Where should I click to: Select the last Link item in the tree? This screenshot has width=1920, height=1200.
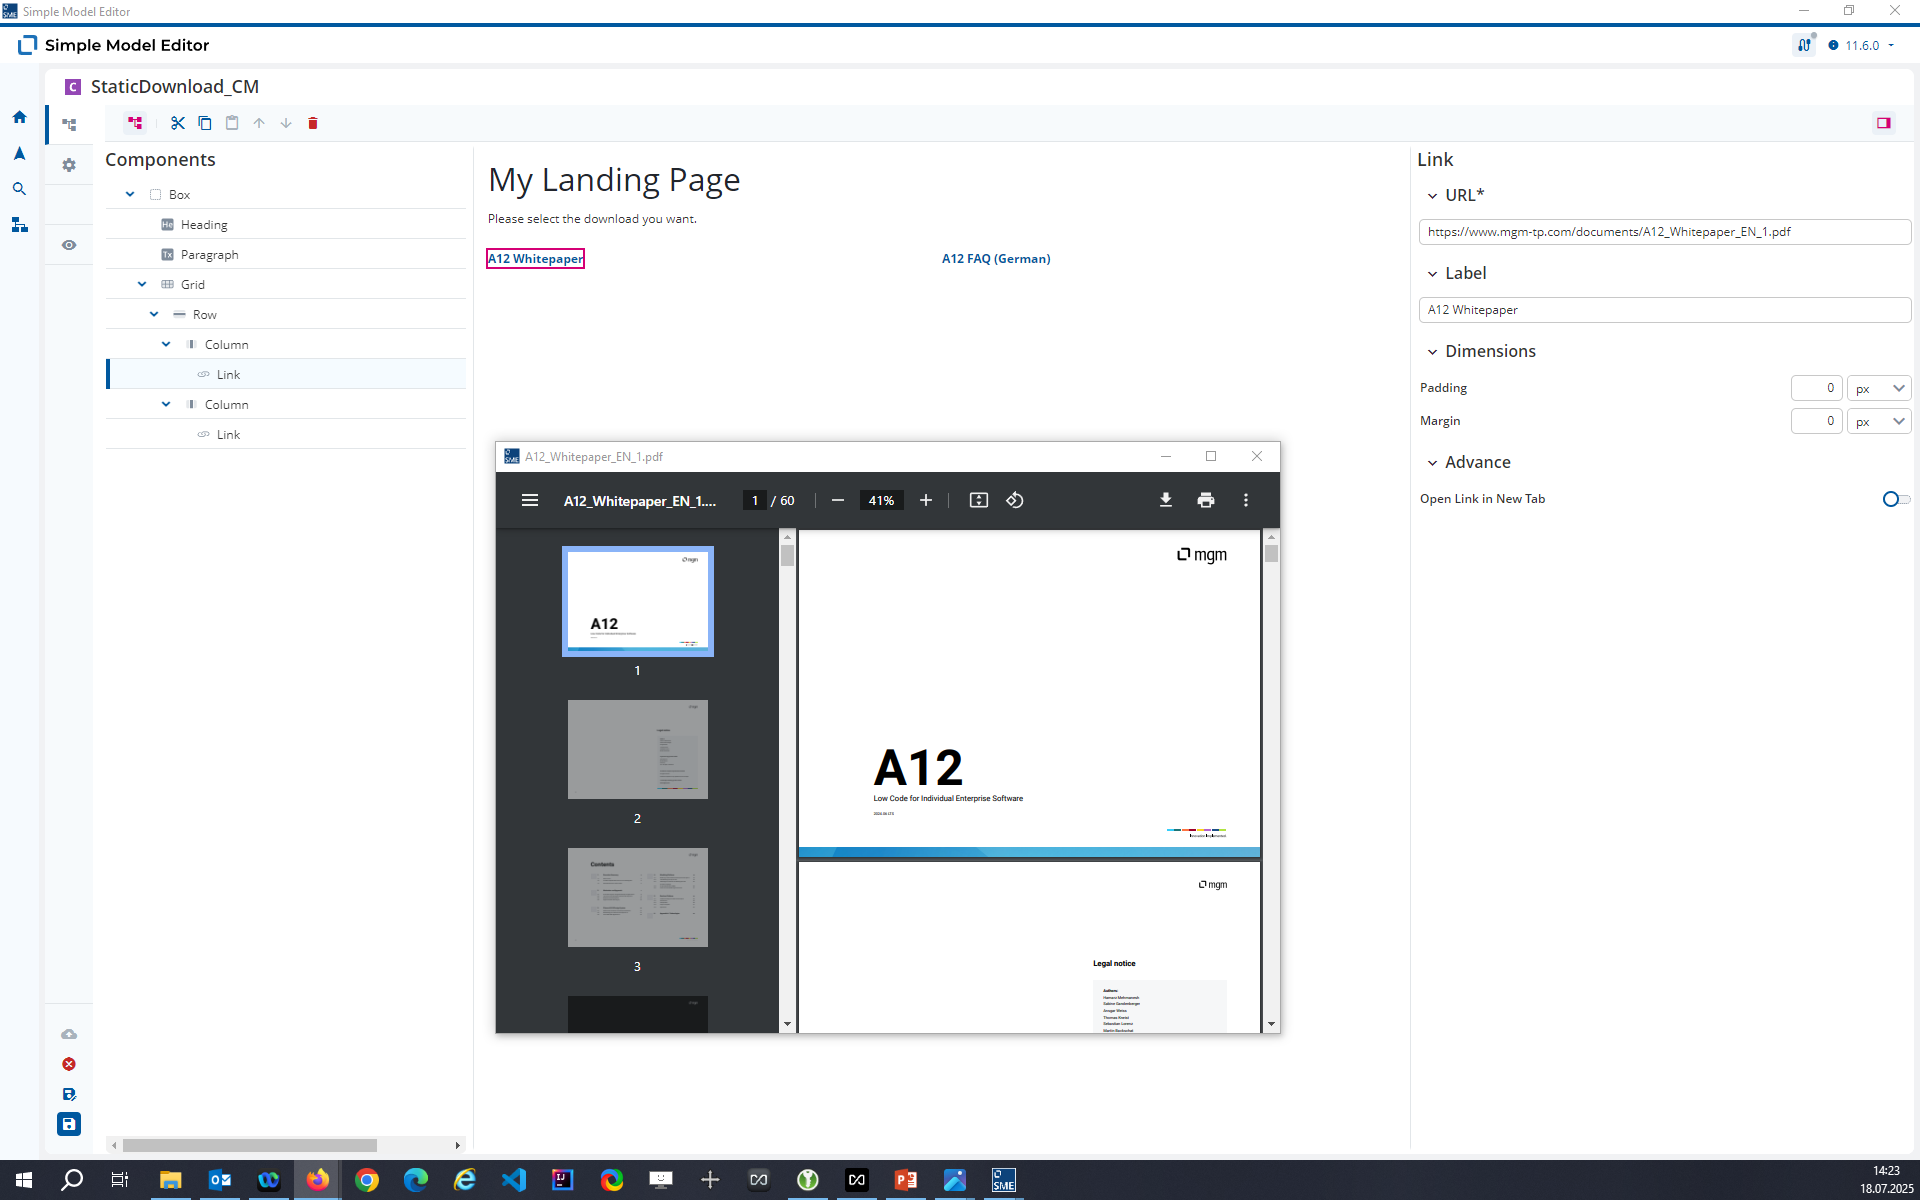point(286,434)
